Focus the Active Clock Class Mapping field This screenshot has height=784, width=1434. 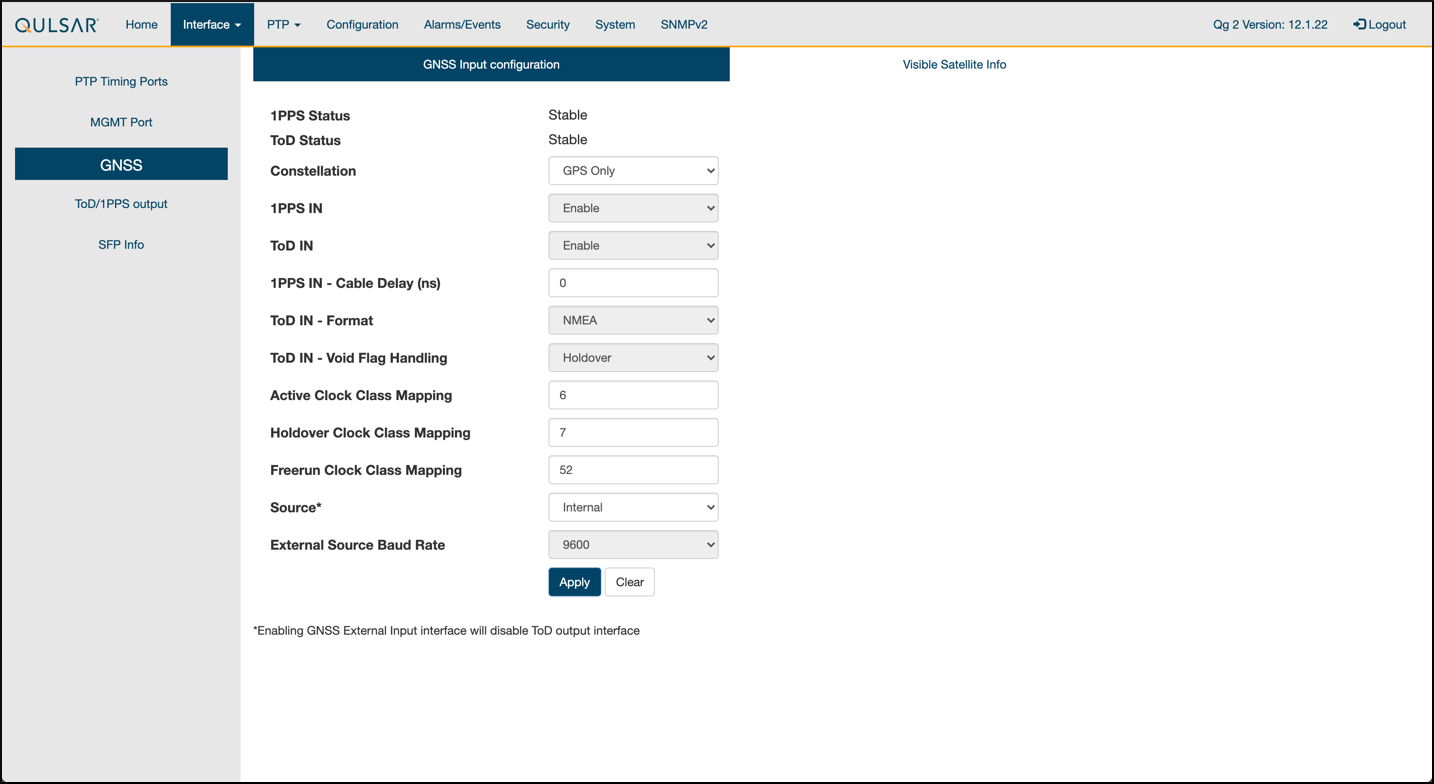tap(633, 395)
